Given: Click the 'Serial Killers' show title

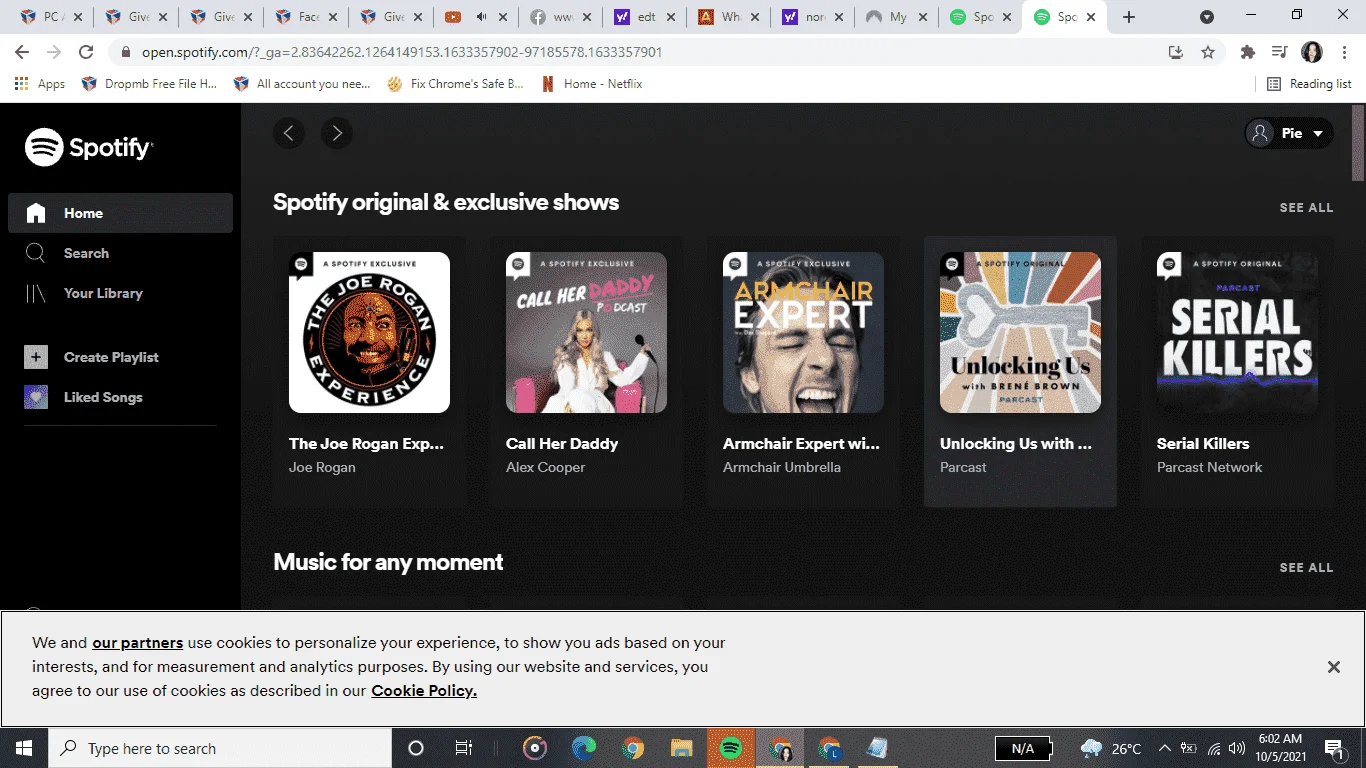Looking at the screenshot, I should coord(1203,444).
